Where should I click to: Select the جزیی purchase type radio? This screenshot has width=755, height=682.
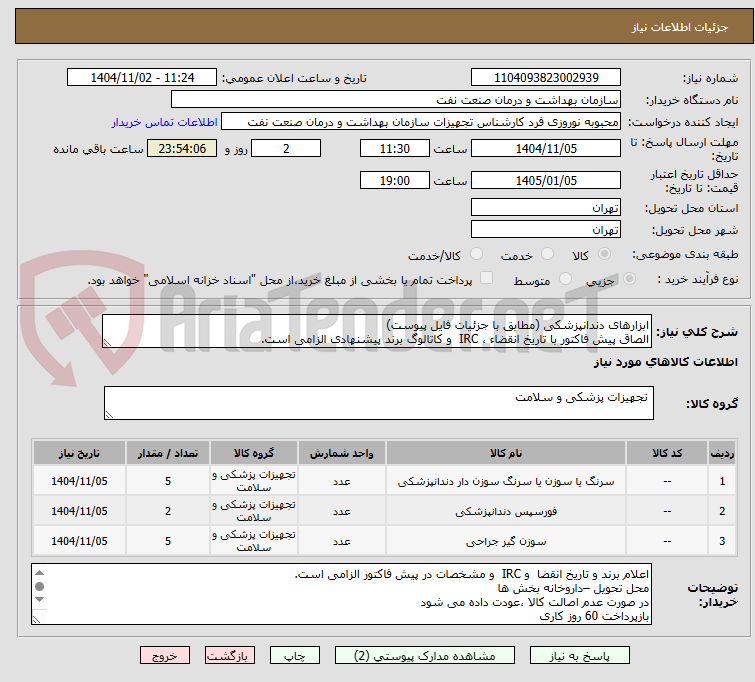coord(629,279)
